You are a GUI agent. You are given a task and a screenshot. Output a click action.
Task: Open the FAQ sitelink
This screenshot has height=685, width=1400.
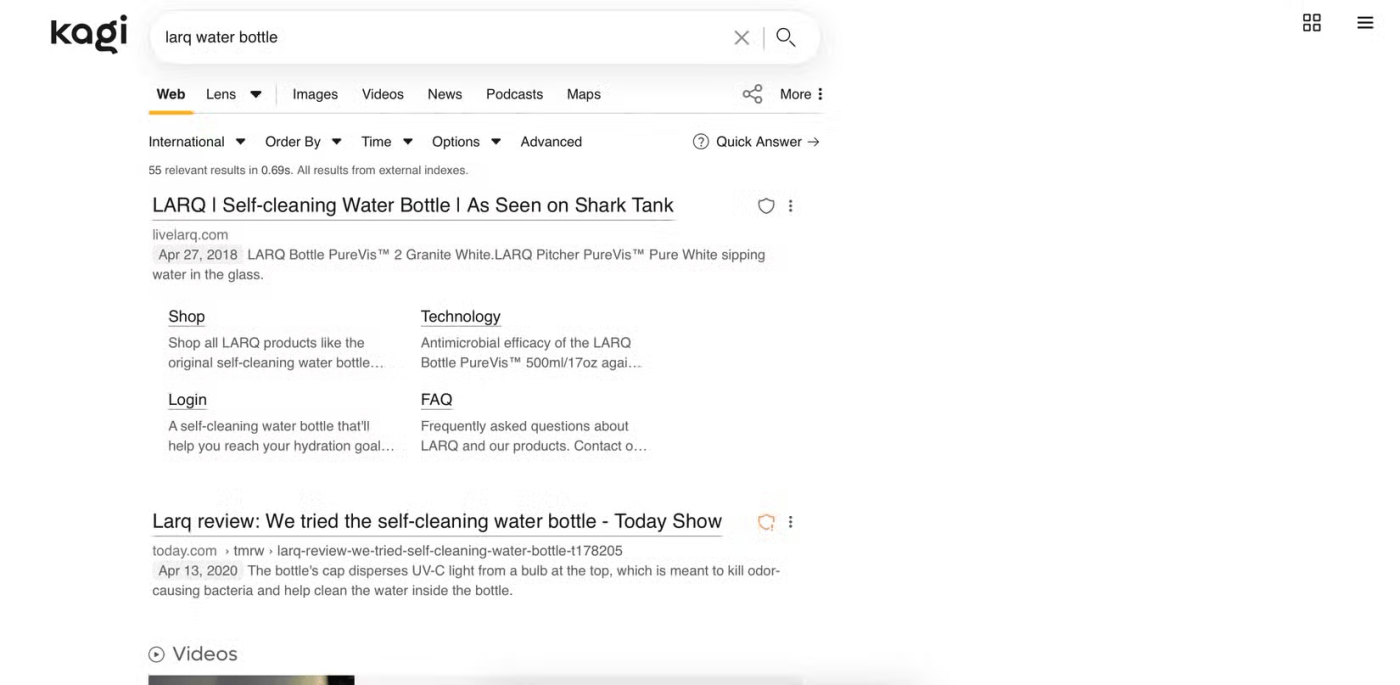tap(436, 399)
